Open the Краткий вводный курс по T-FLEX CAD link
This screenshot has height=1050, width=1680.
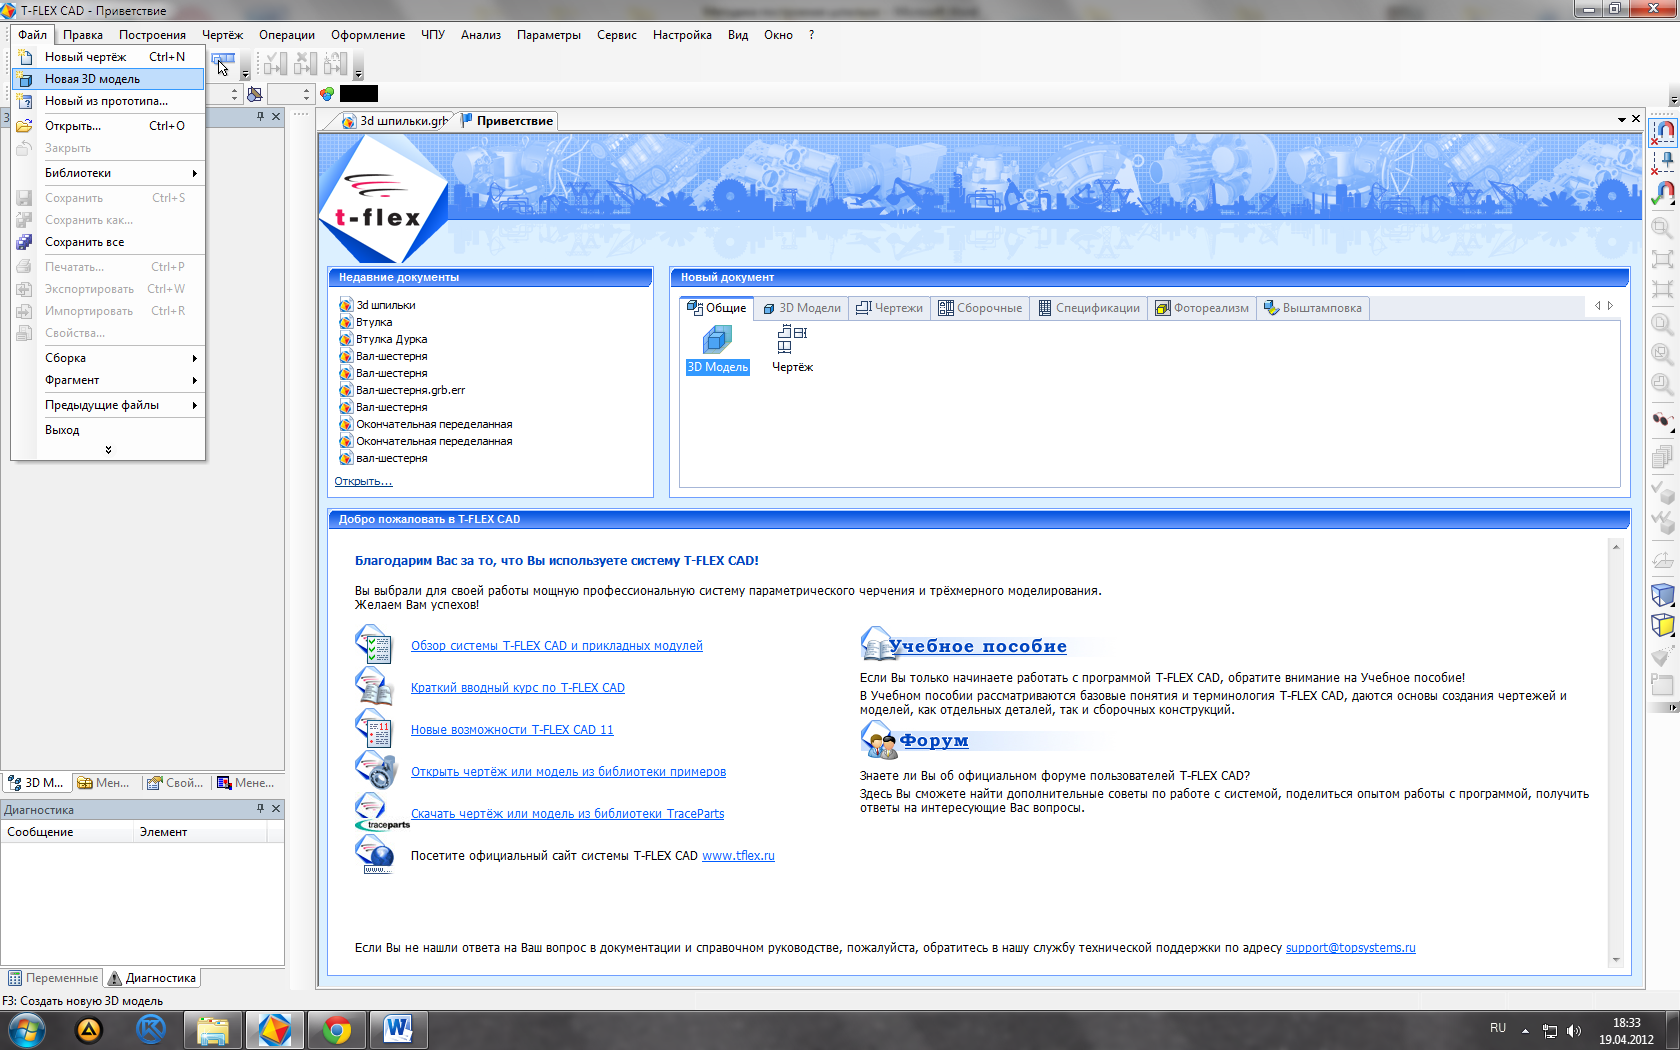pos(518,688)
